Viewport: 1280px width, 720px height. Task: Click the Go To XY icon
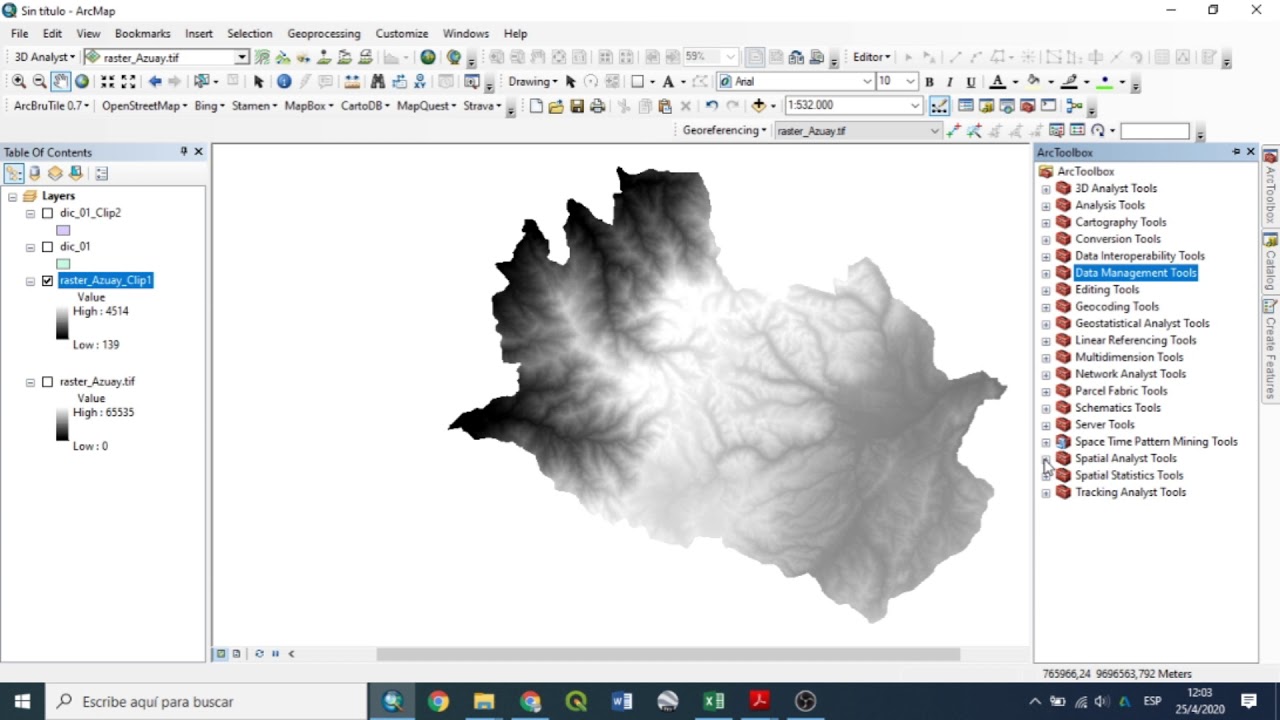421,81
